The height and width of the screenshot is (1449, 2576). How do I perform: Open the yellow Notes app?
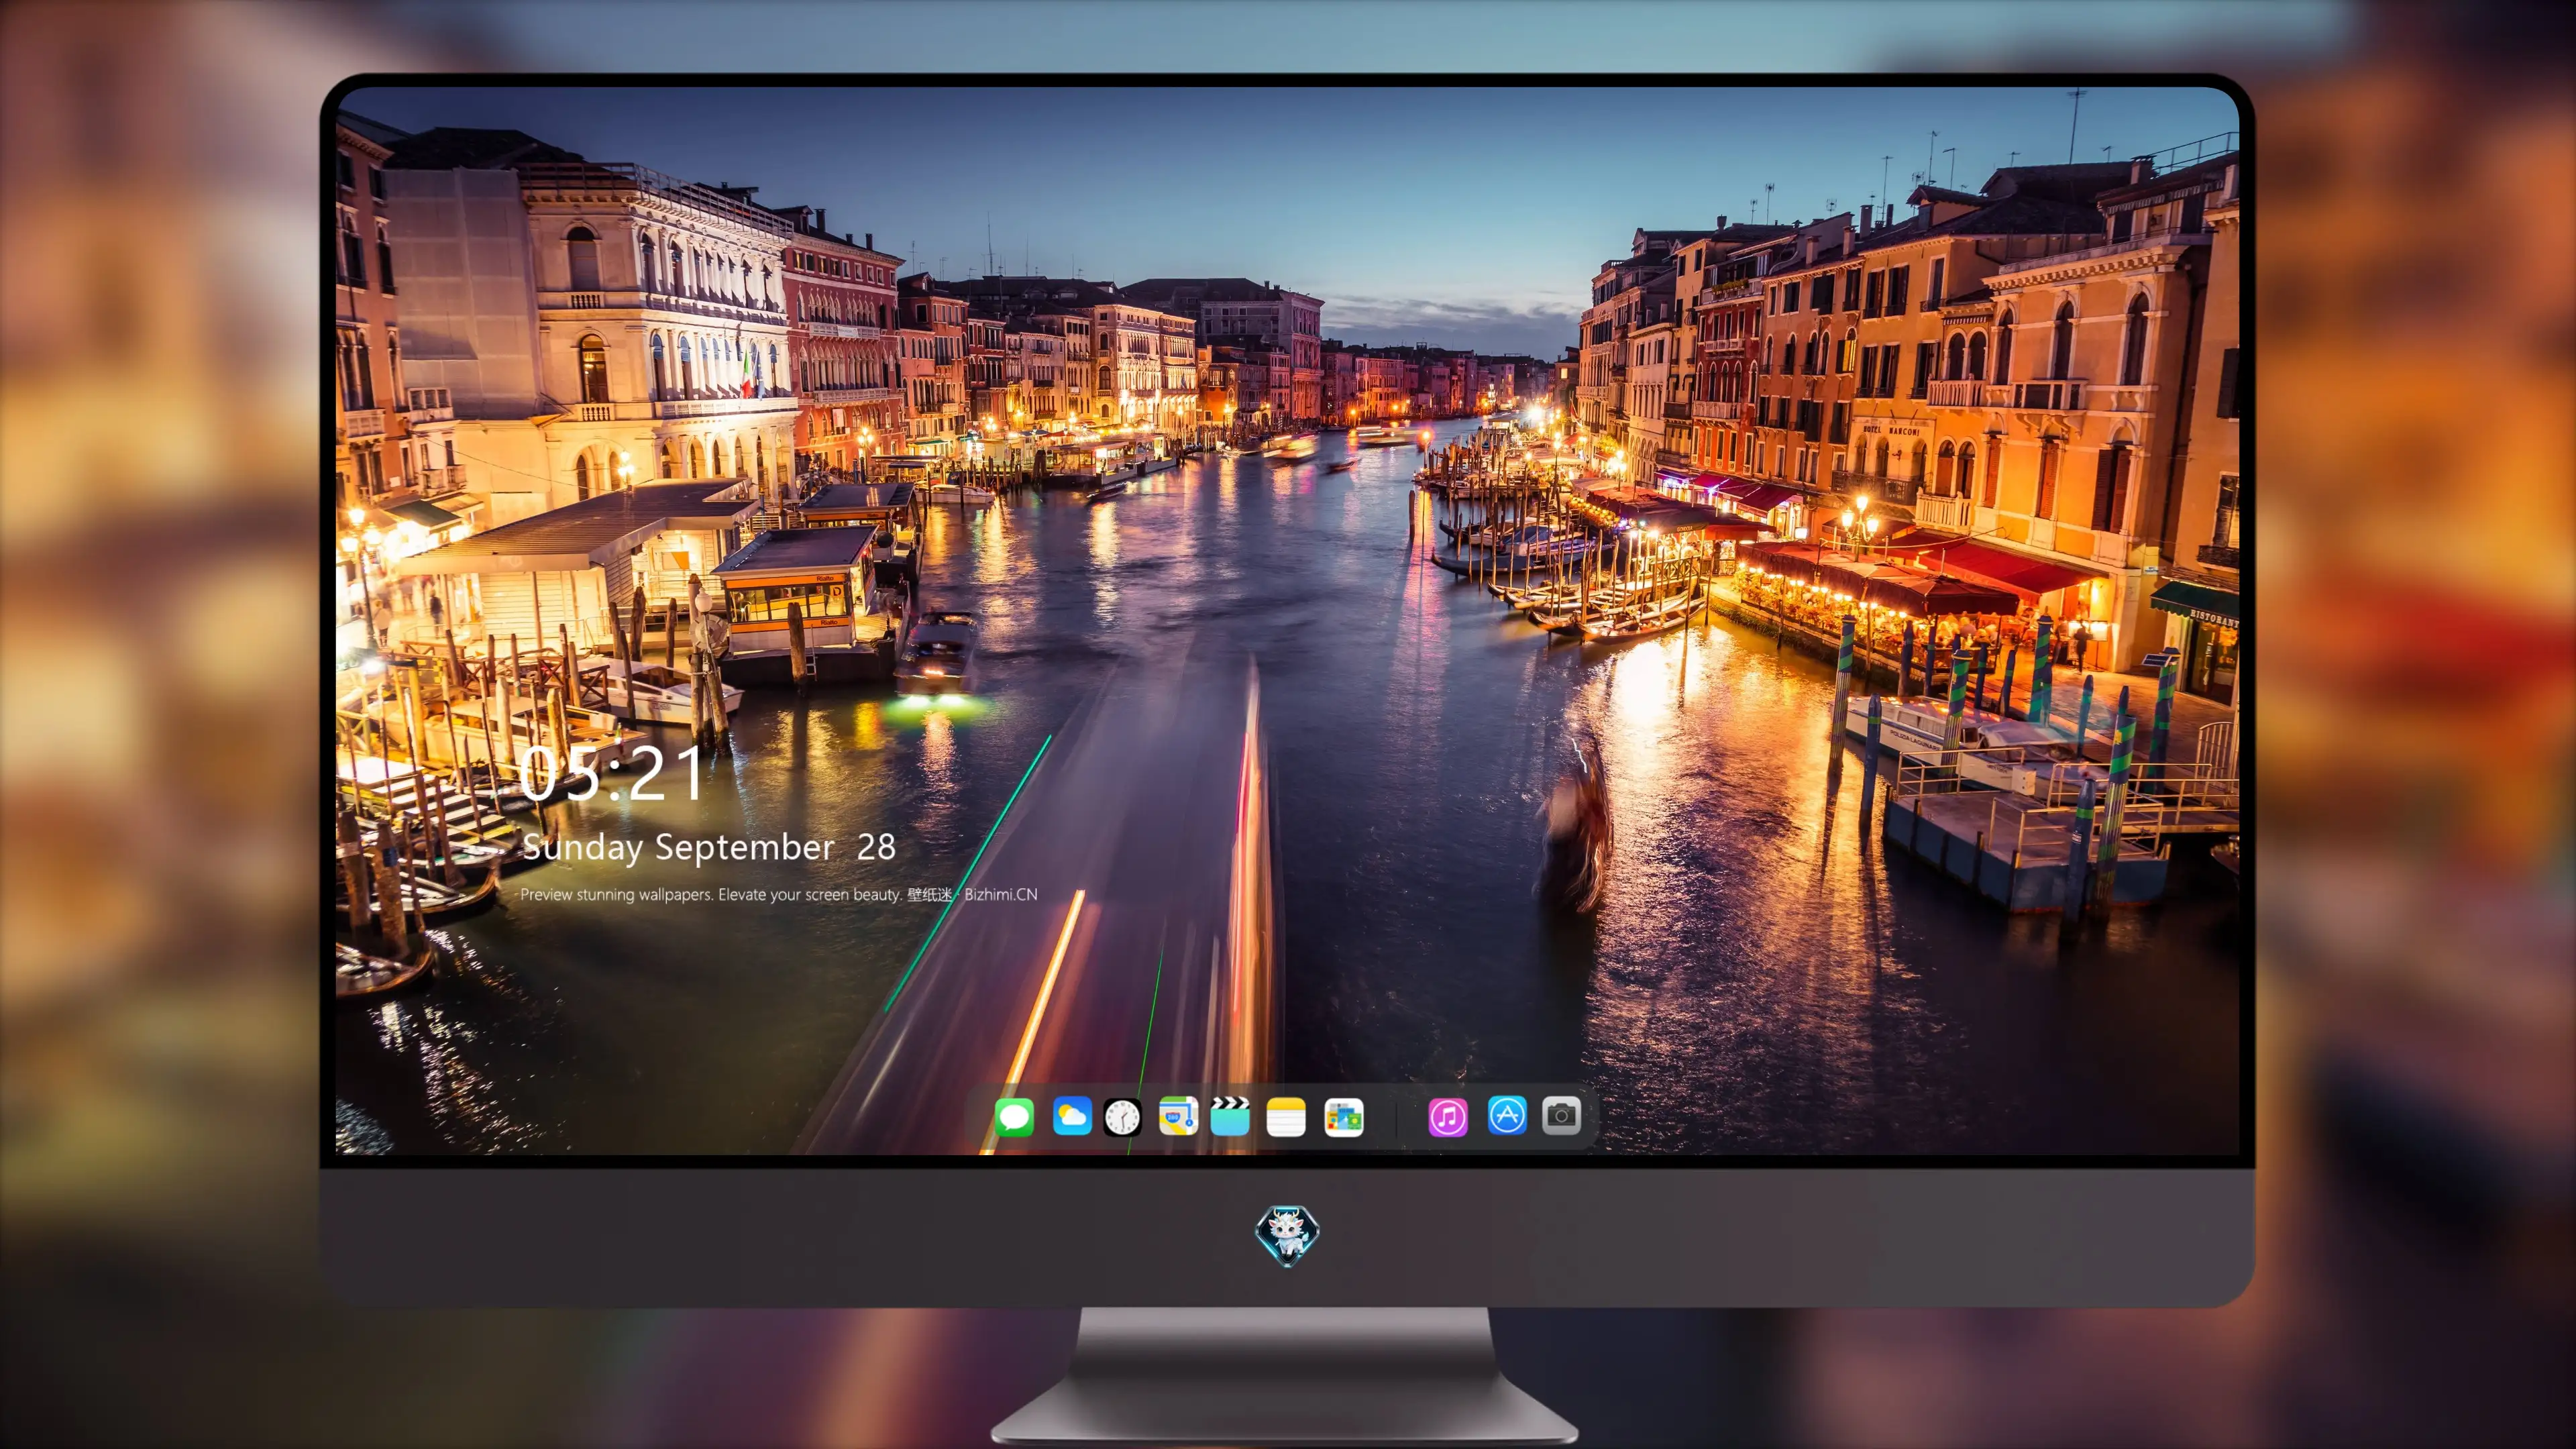coord(1286,1117)
